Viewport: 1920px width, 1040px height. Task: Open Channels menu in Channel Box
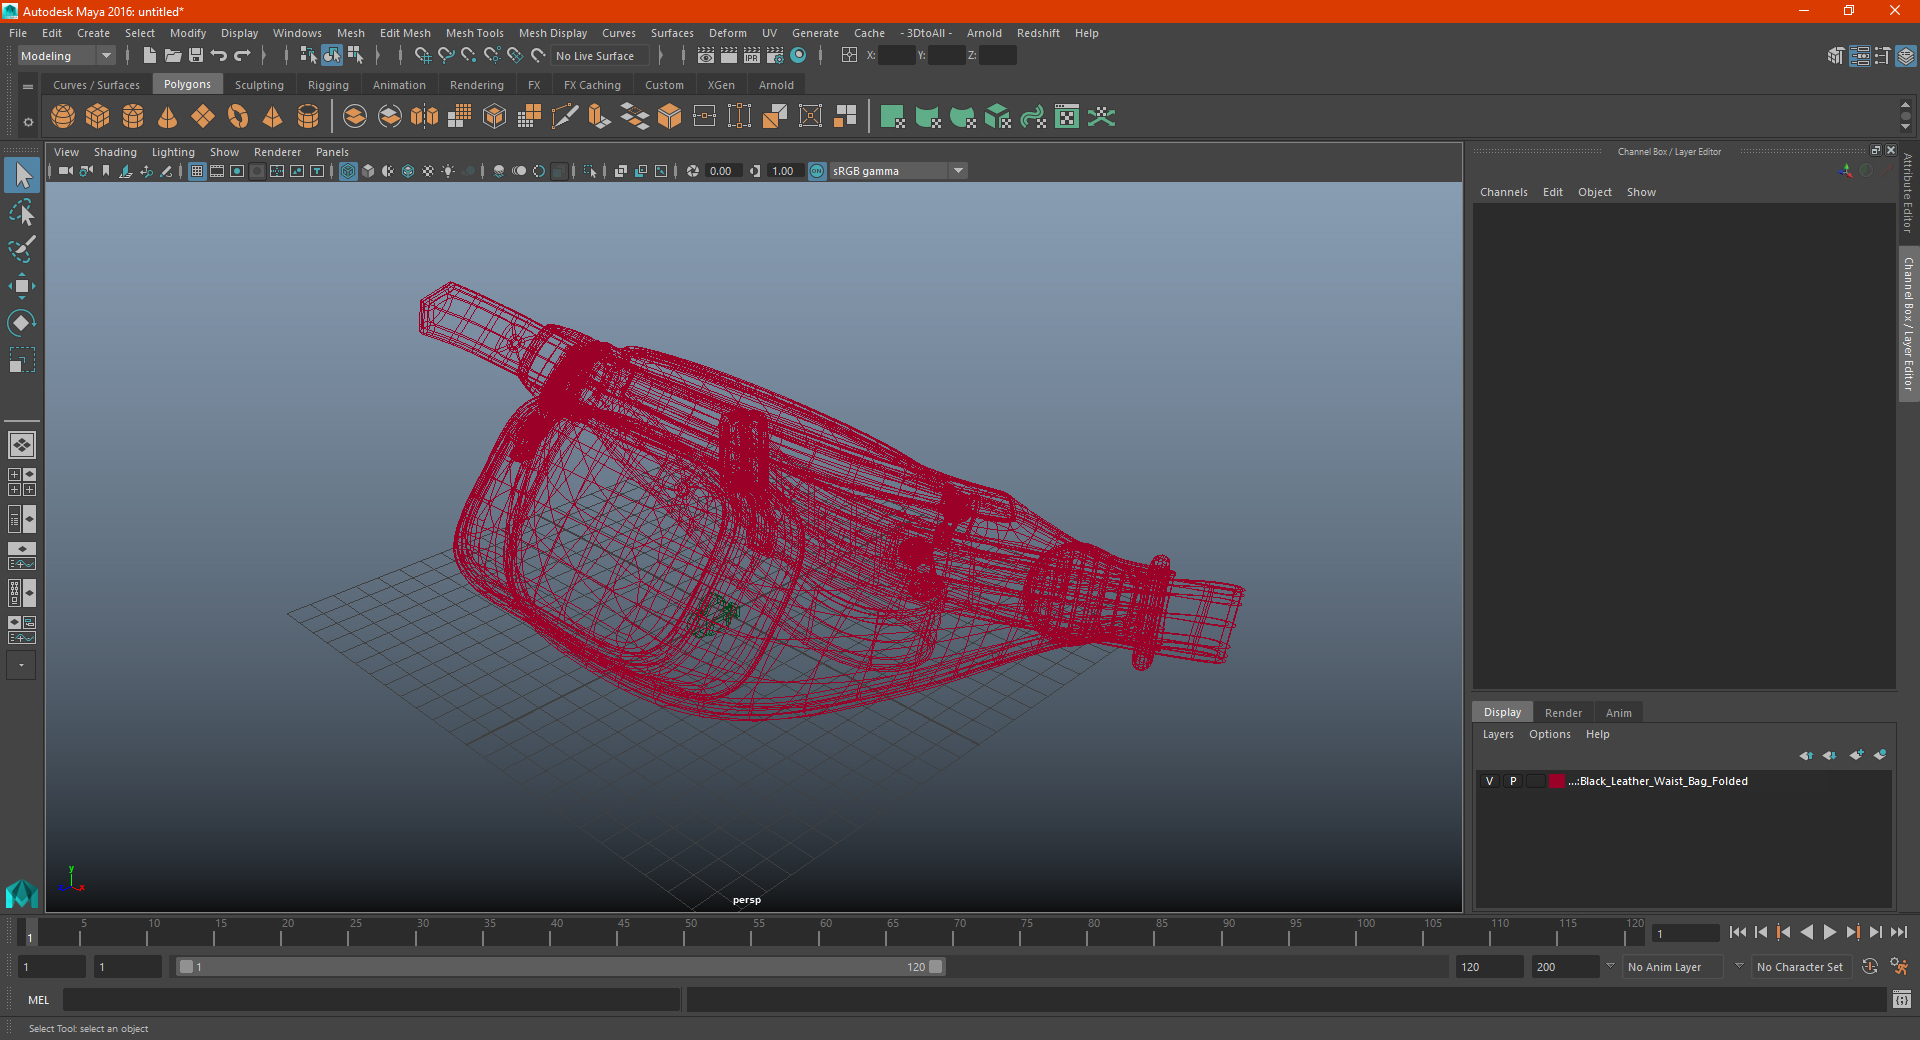1504,192
